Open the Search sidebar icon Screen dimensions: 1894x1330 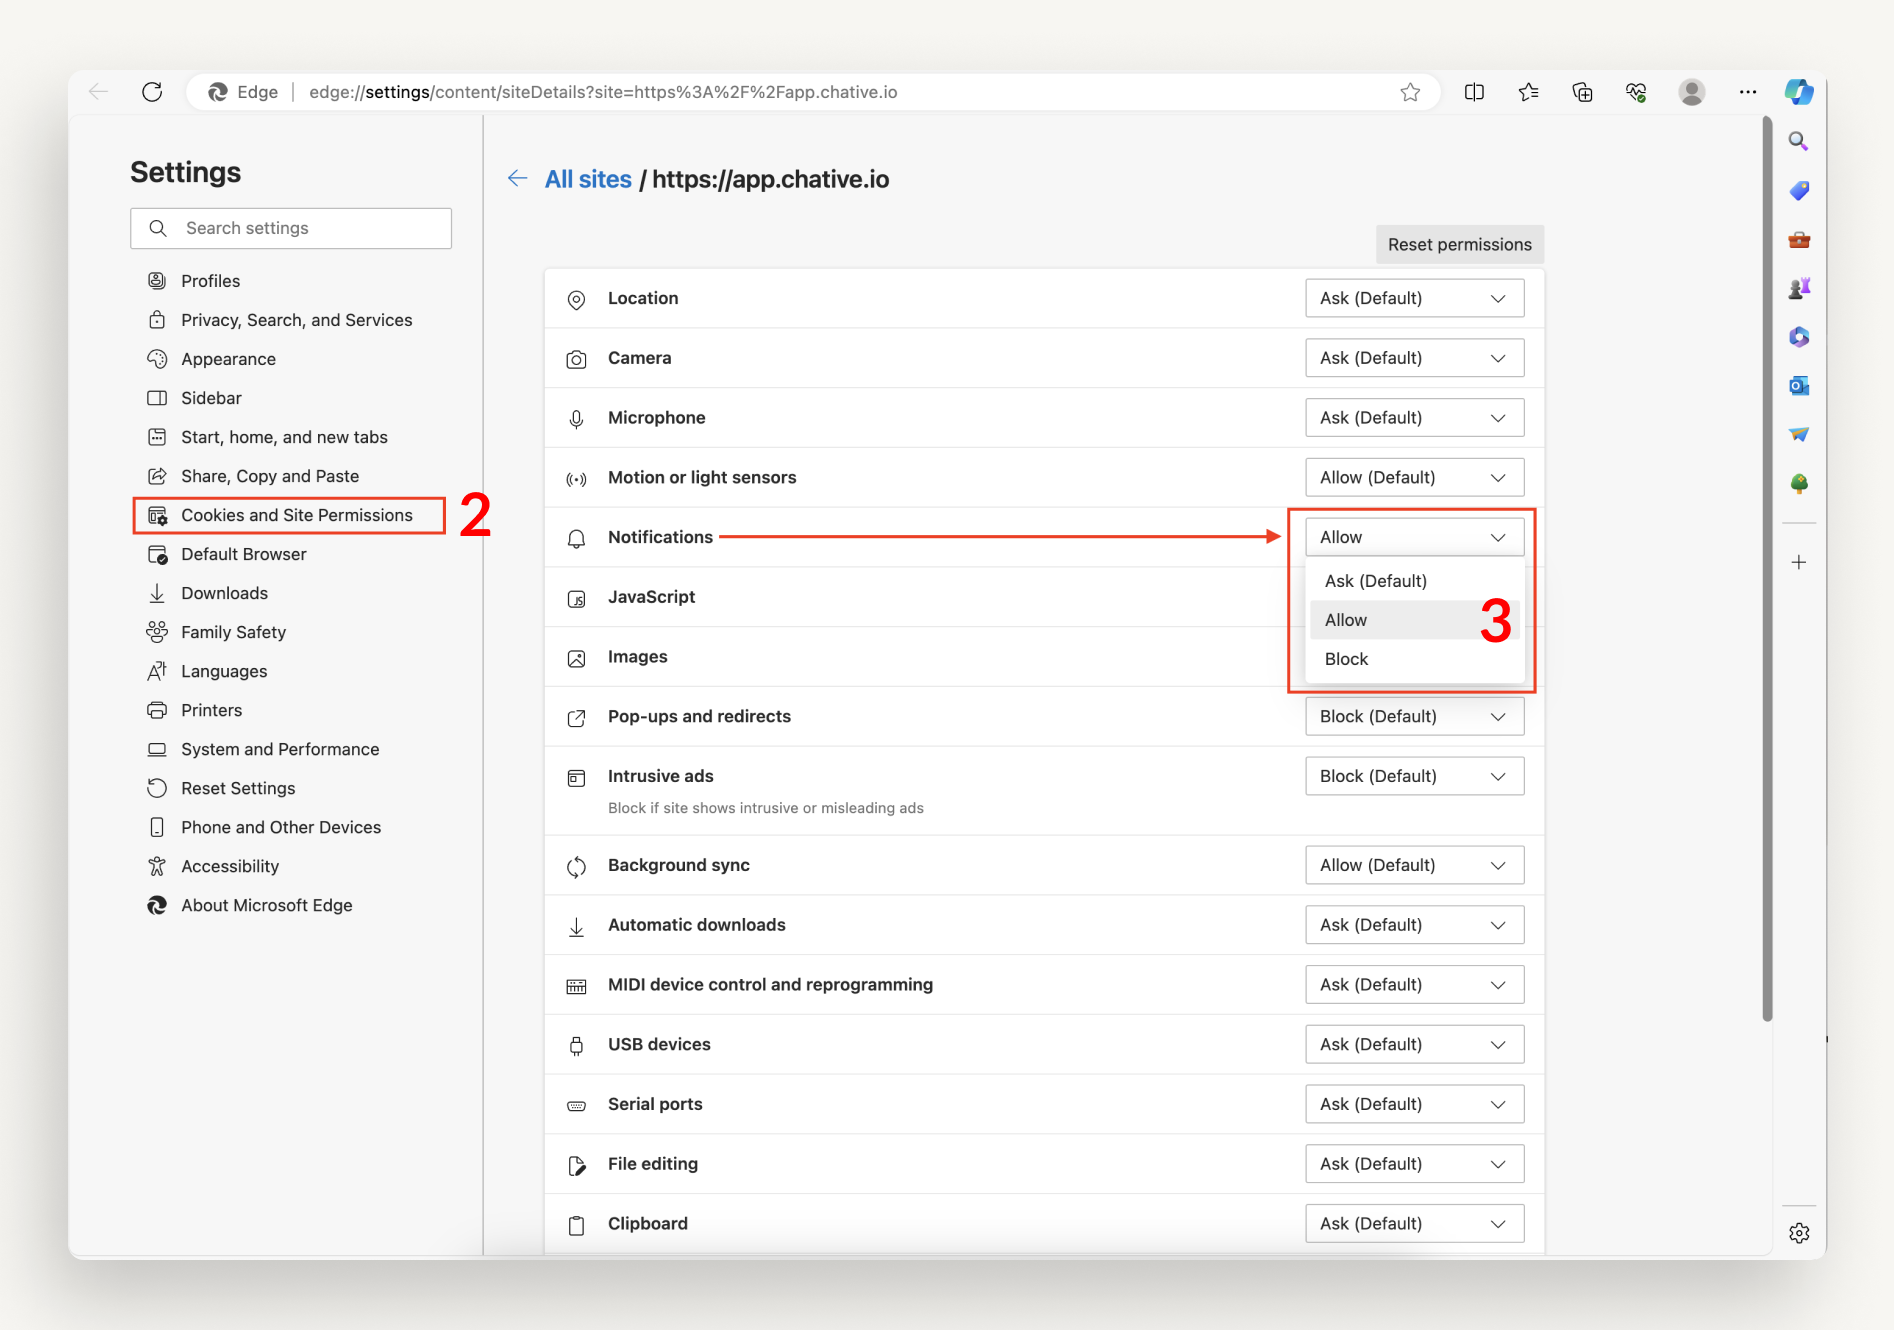coord(1798,141)
